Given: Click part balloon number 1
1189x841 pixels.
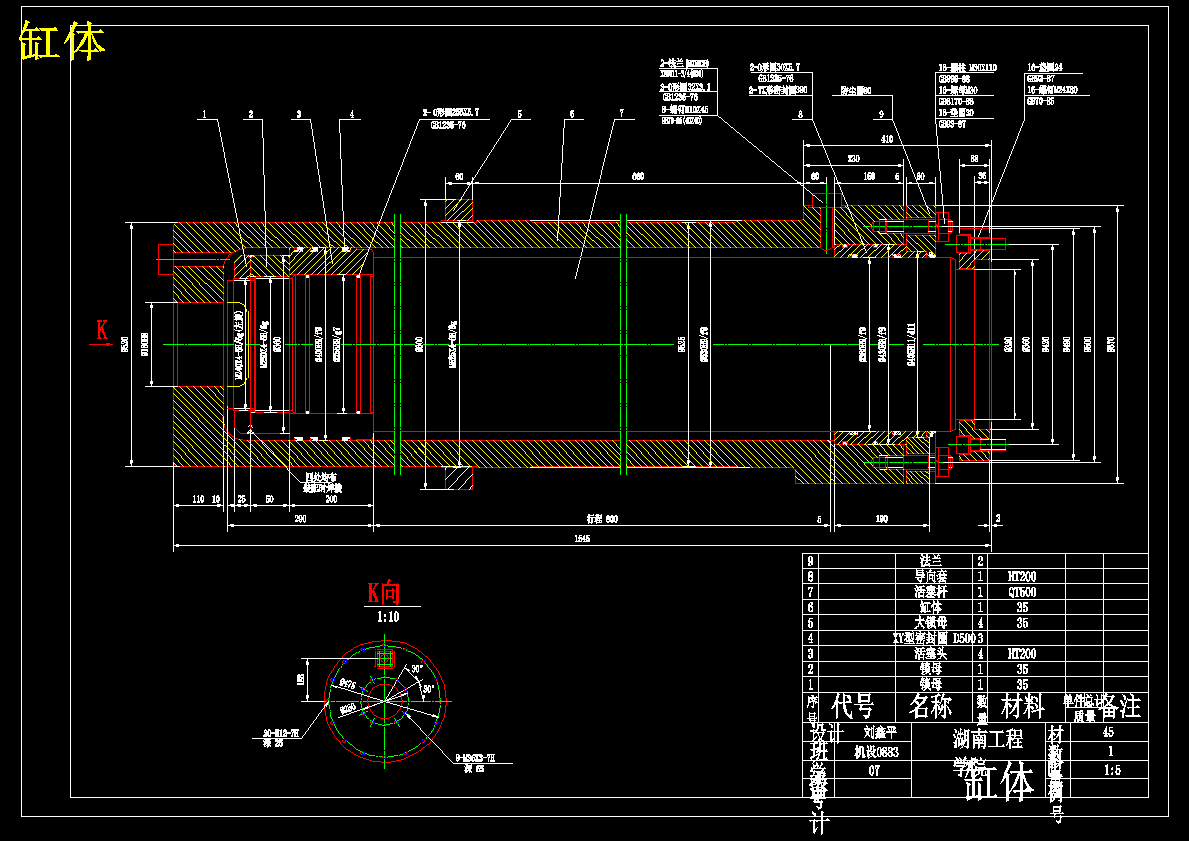Looking at the screenshot, I should point(204,115).
